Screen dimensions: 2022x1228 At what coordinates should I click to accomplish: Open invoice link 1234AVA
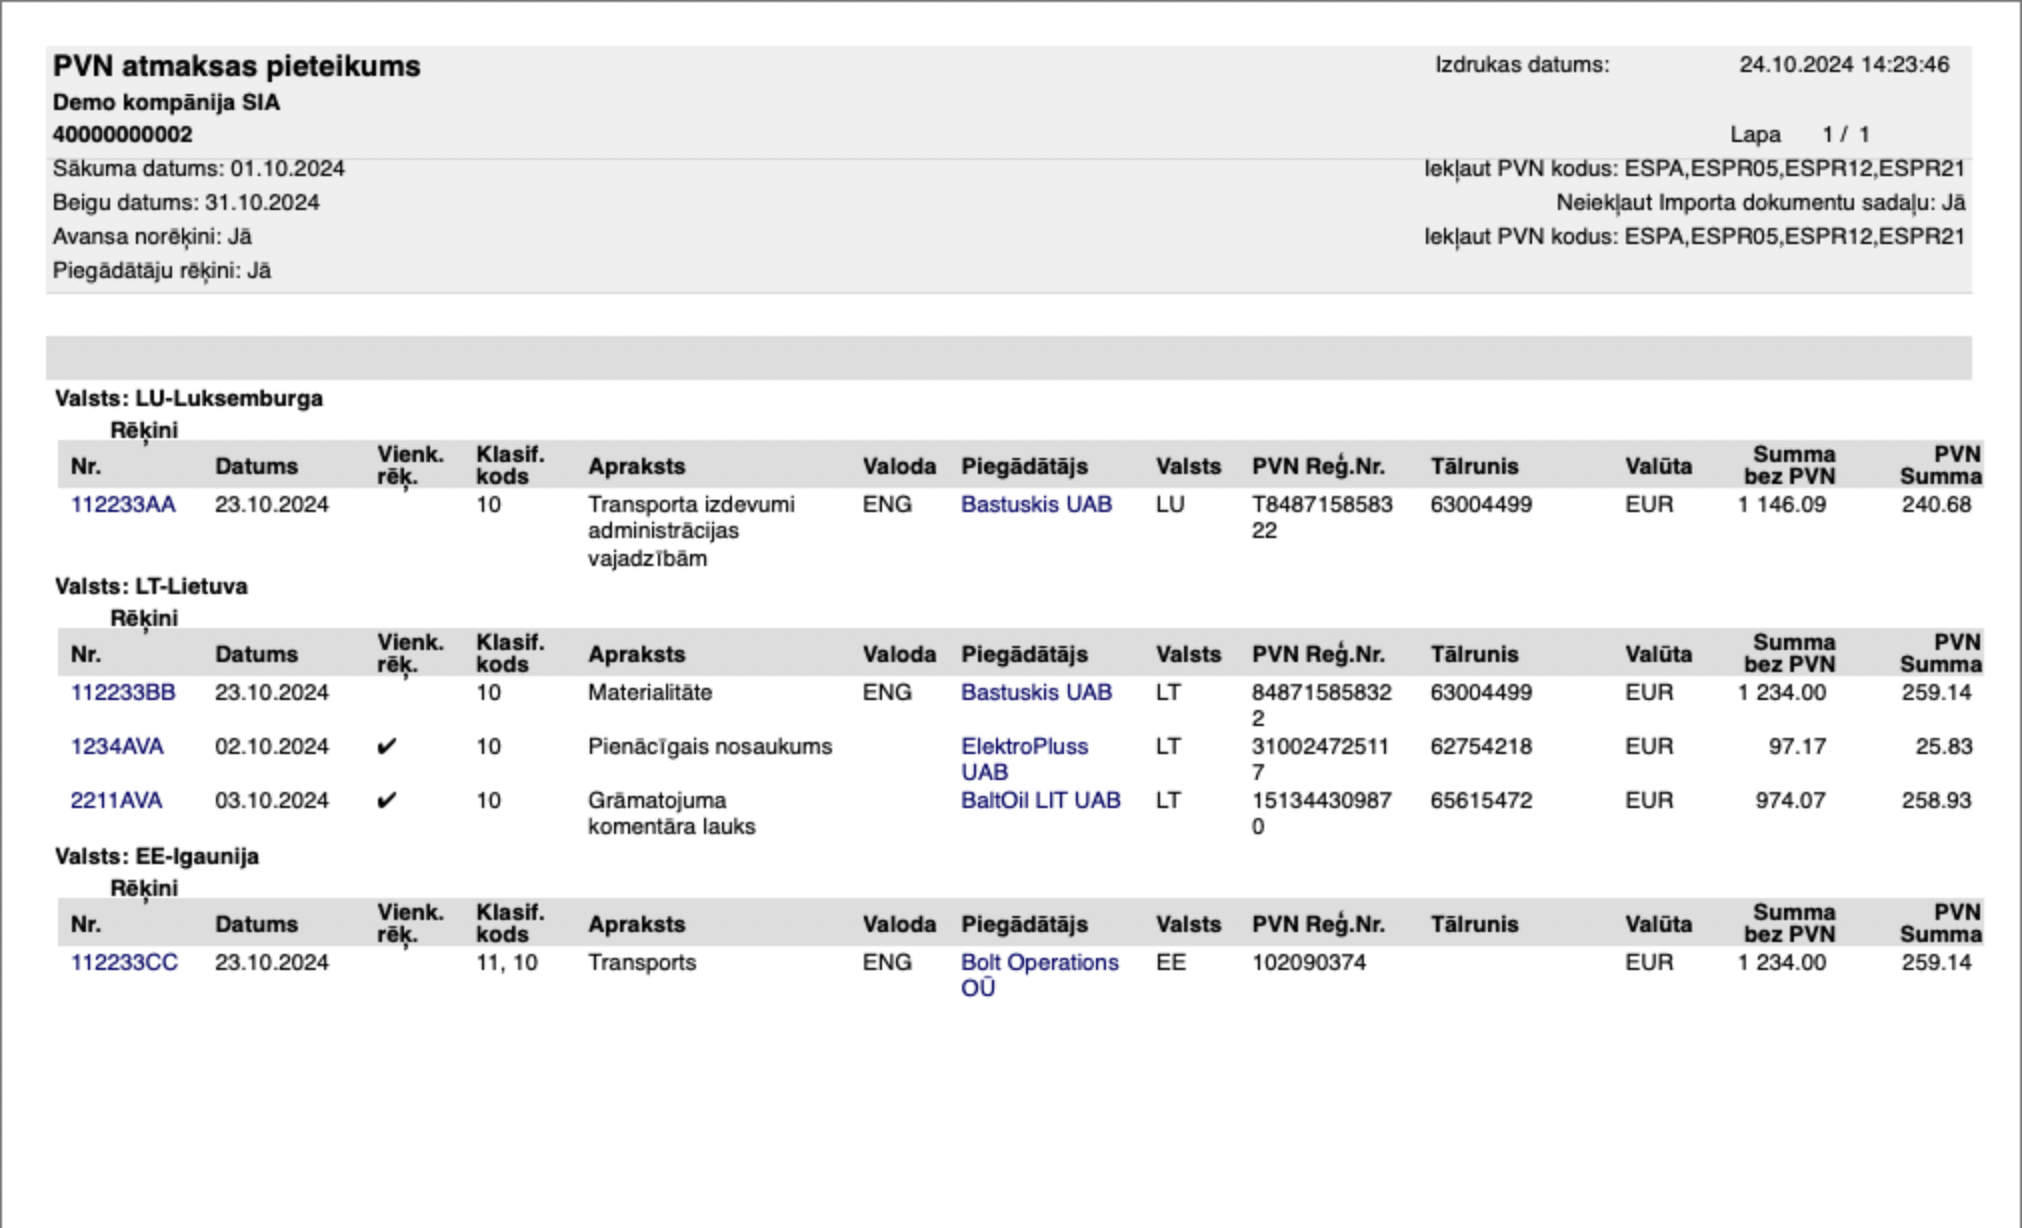point(117,747)
